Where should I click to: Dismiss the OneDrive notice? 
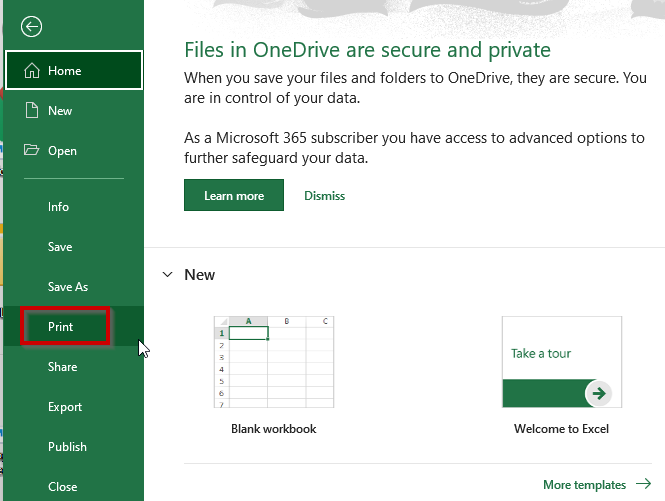click(x=324, y=196)
